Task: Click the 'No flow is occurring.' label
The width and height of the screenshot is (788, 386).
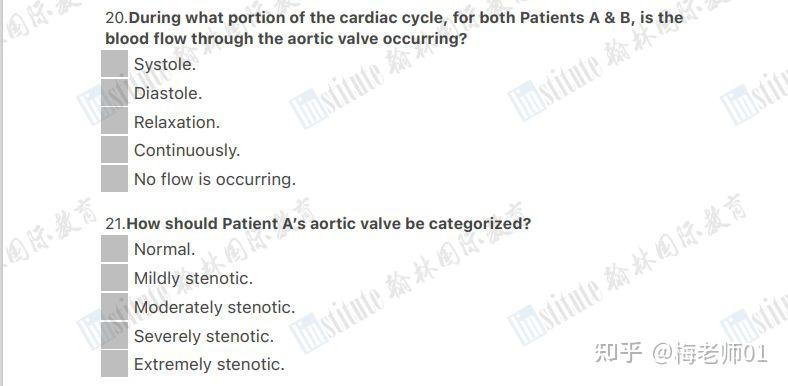Action: tap(215, 179)
